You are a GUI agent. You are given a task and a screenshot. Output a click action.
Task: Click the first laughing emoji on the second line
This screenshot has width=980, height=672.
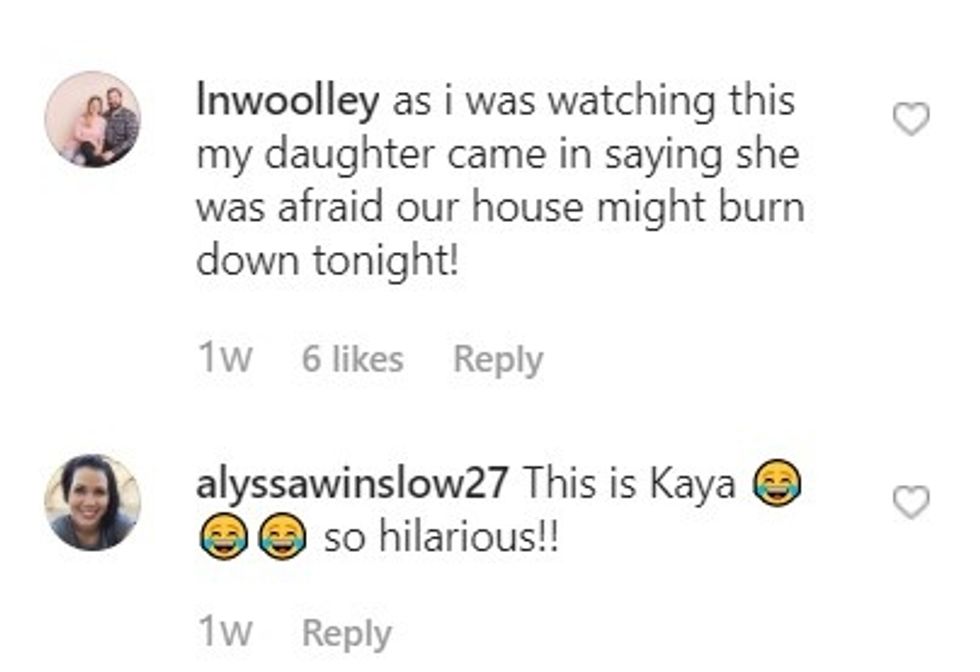coord(224,536)
